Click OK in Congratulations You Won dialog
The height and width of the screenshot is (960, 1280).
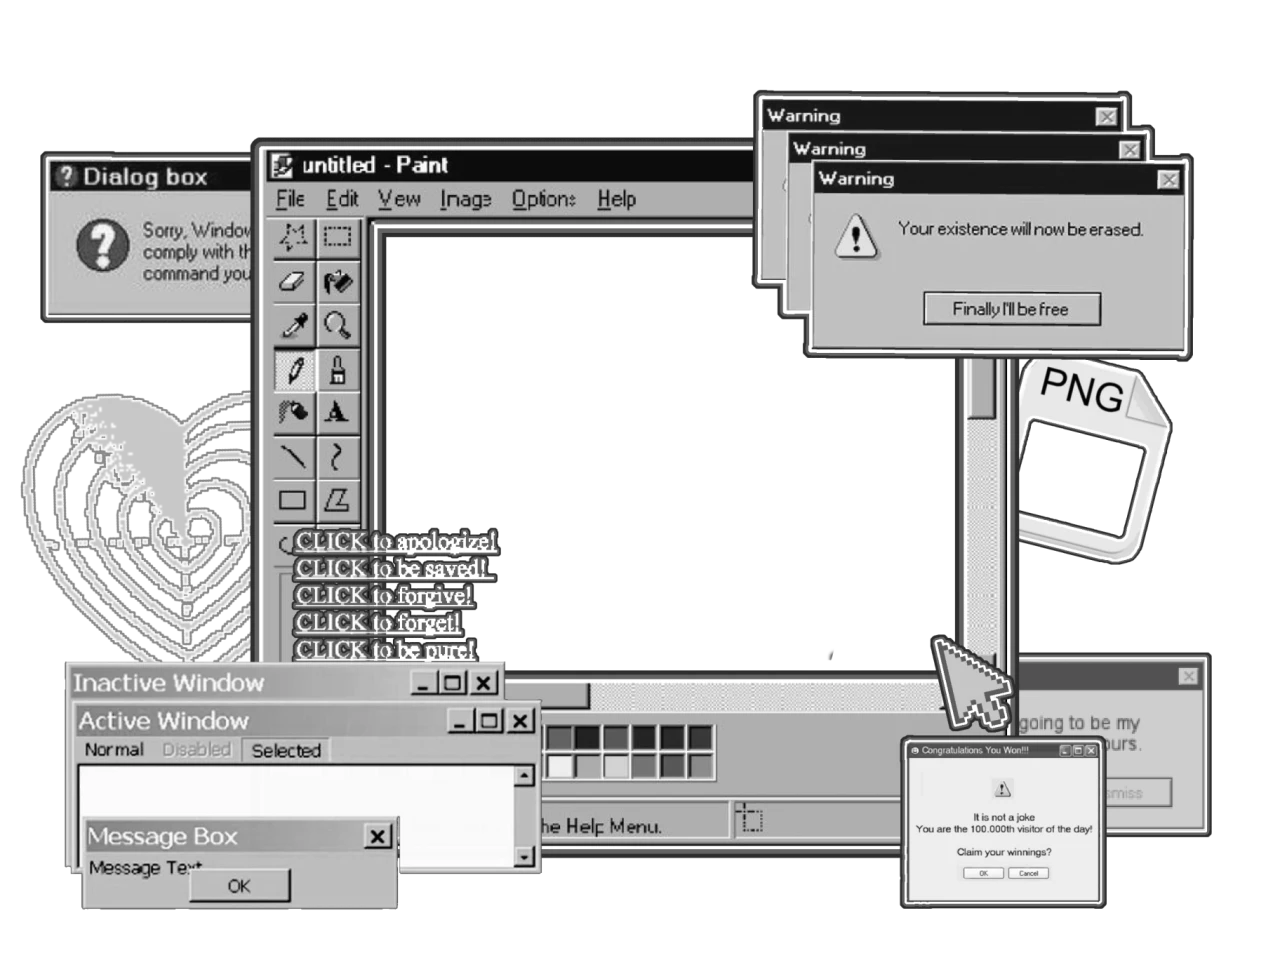tap(983, 873)
